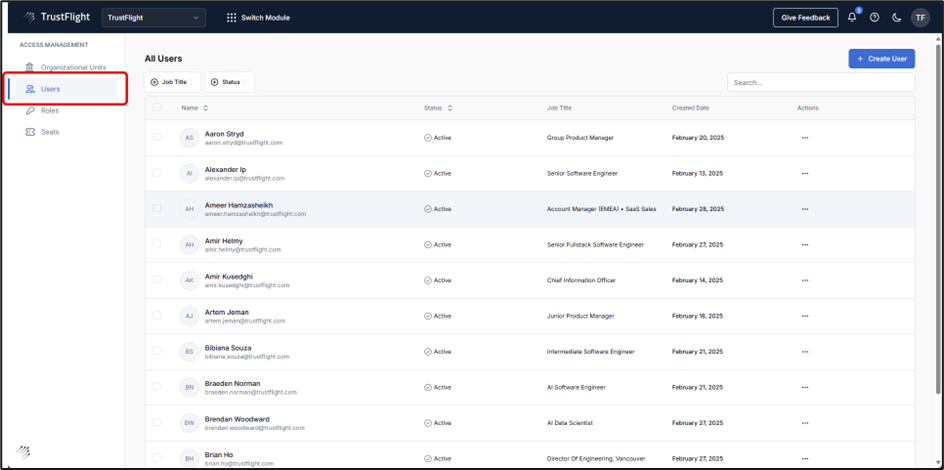Image resolution: width=944 pixels, height=470 pixels.
Task: Open Organizational Units in sidebar
Action: pos(66,67)
